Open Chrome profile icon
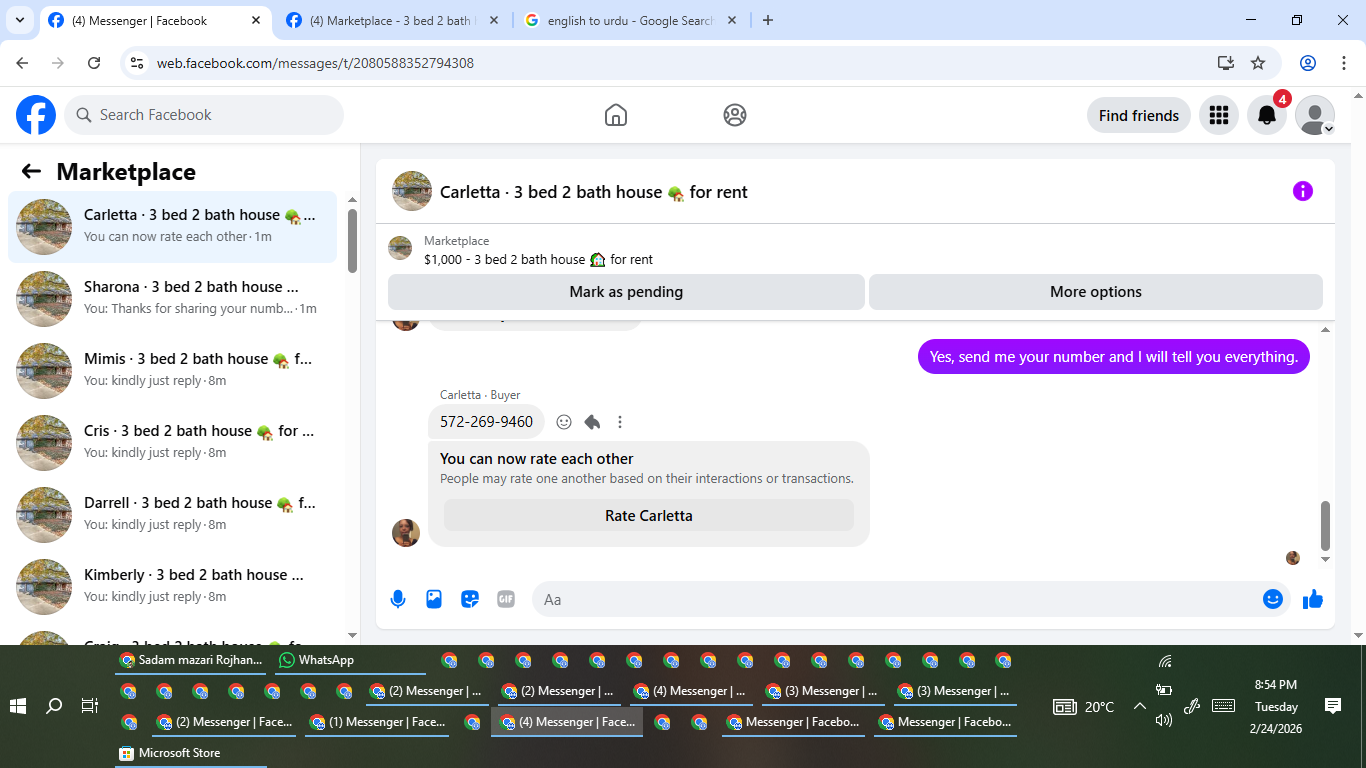The image size is (1366, 768). 1308,63
